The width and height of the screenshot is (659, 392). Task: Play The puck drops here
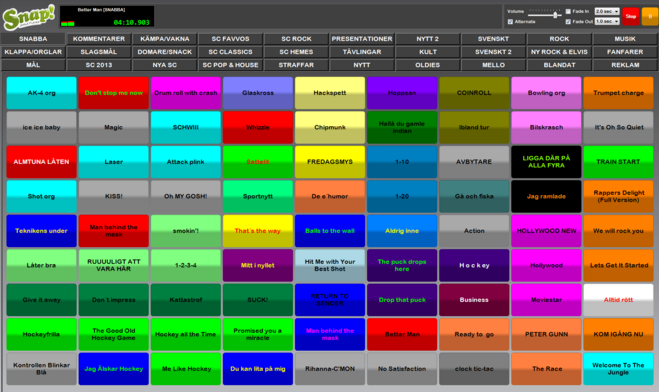[x=402, y=265]
